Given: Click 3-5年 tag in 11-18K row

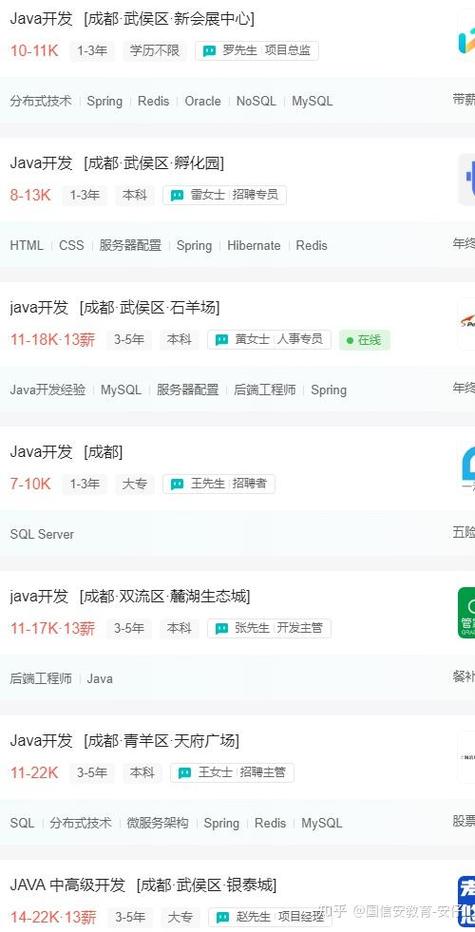Looking at the screenshot, I should click(x=129, y=340).
